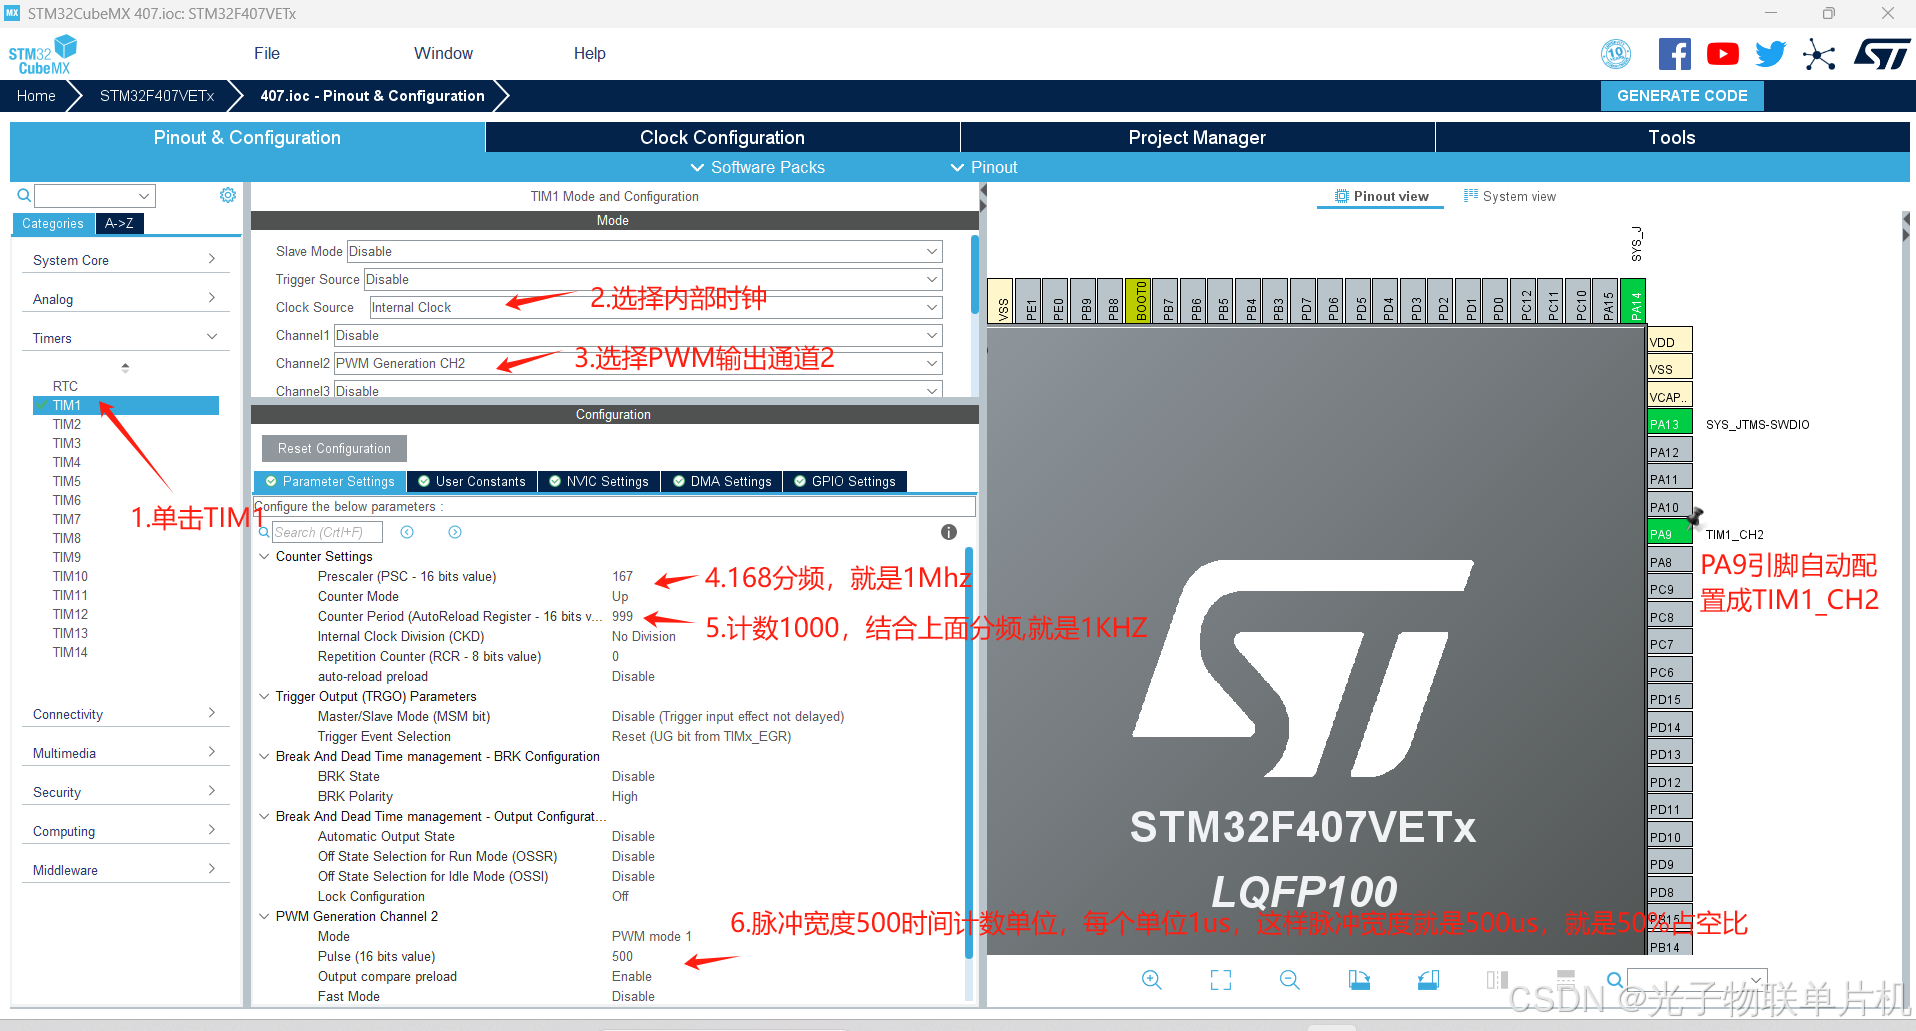Open the ST Facebook page icon

[x=1674, y=54]
